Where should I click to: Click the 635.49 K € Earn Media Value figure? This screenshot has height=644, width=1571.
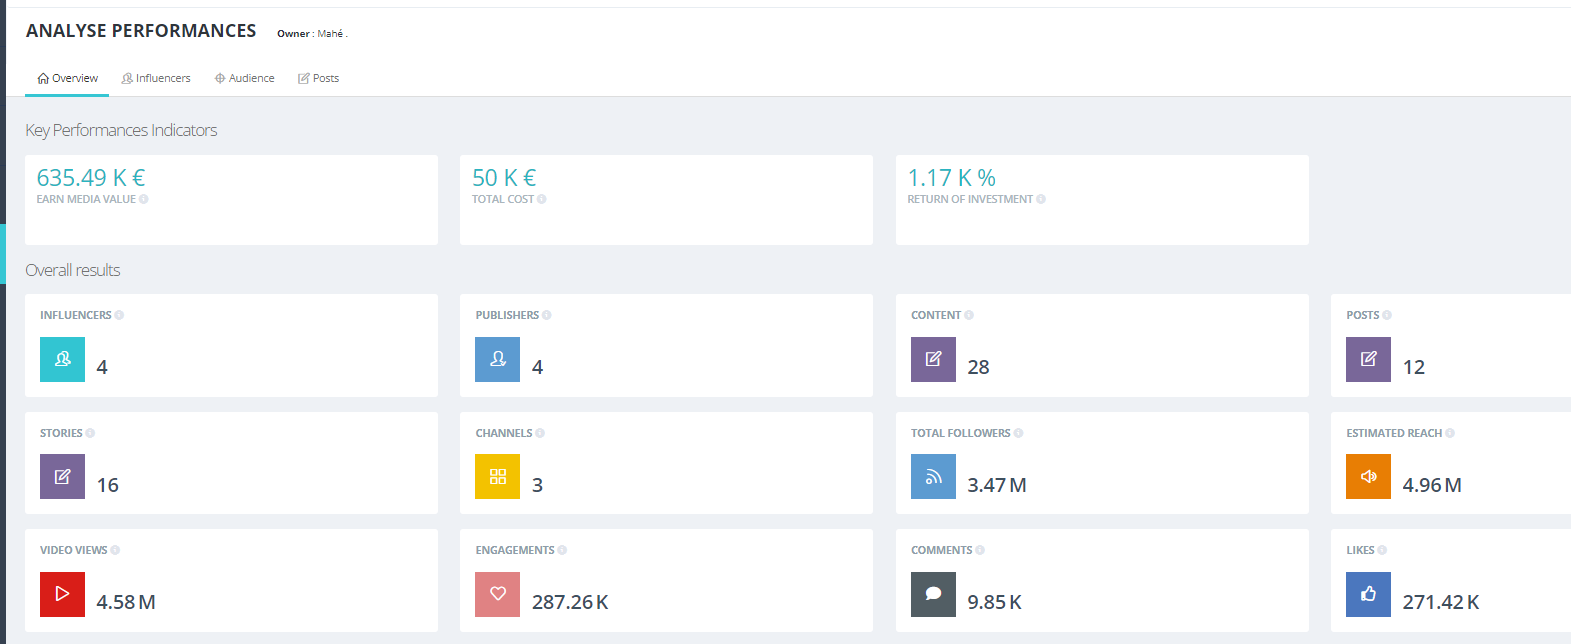pos(91,178)
